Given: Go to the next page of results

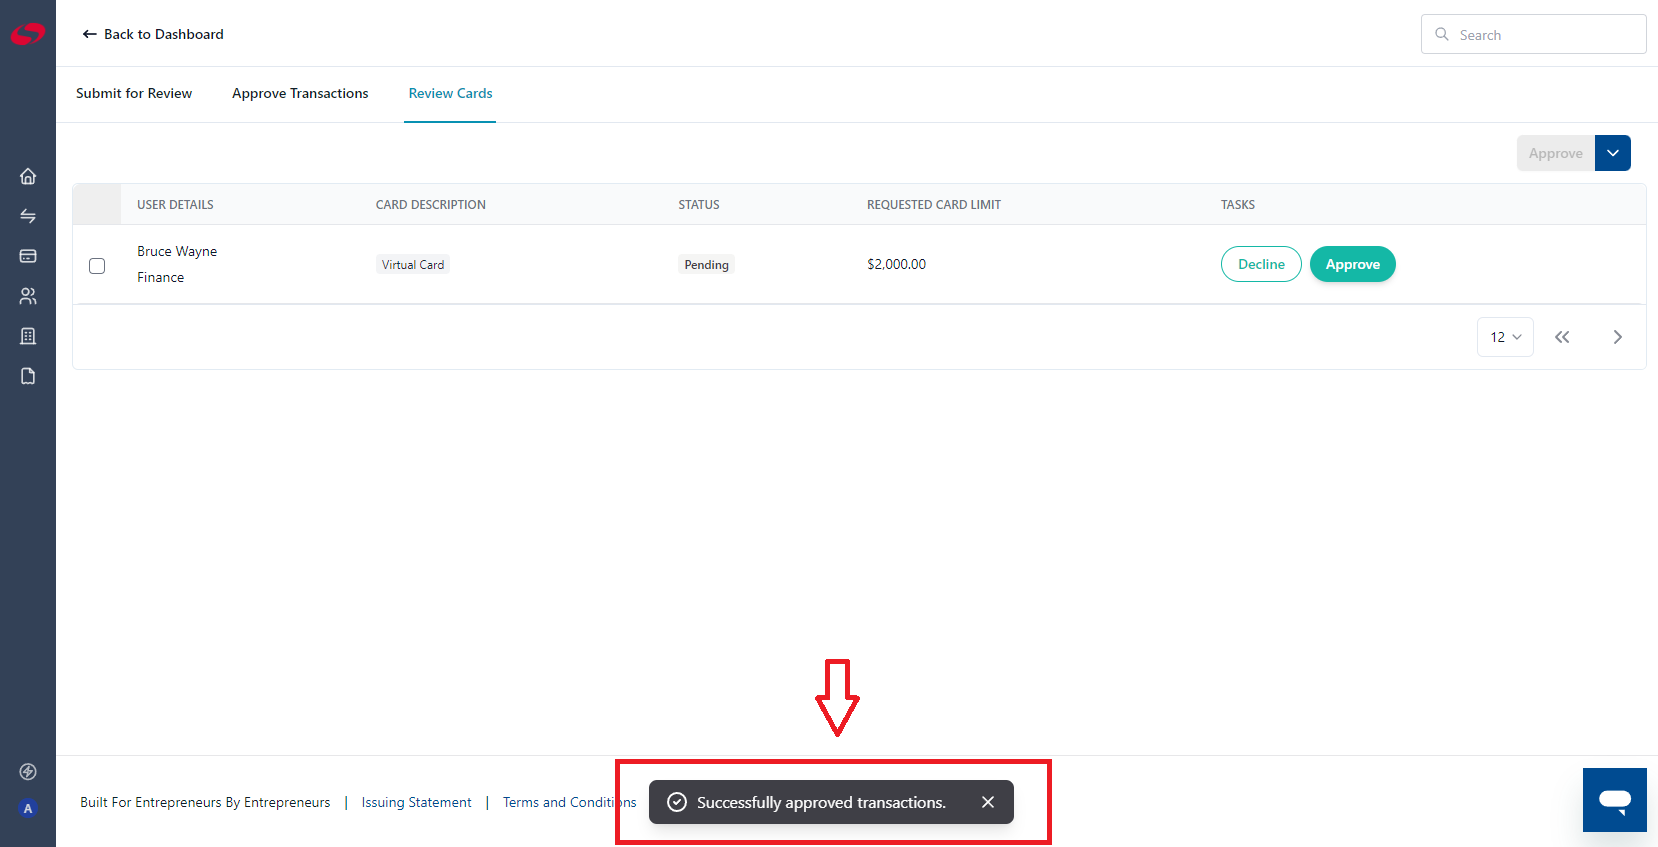Looking at the screenshot, I should tap(1617, 337).
